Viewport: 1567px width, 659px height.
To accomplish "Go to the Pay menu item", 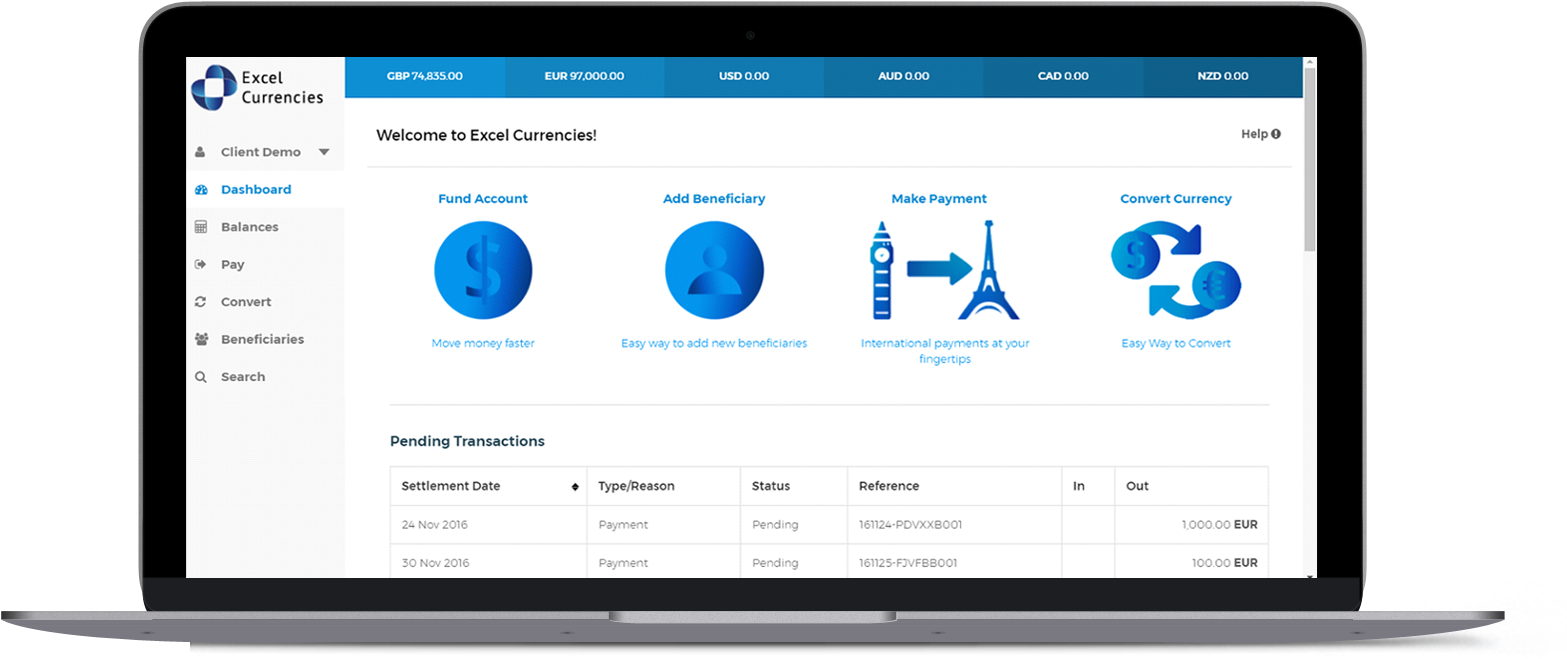I will click(x=232, y=265).
